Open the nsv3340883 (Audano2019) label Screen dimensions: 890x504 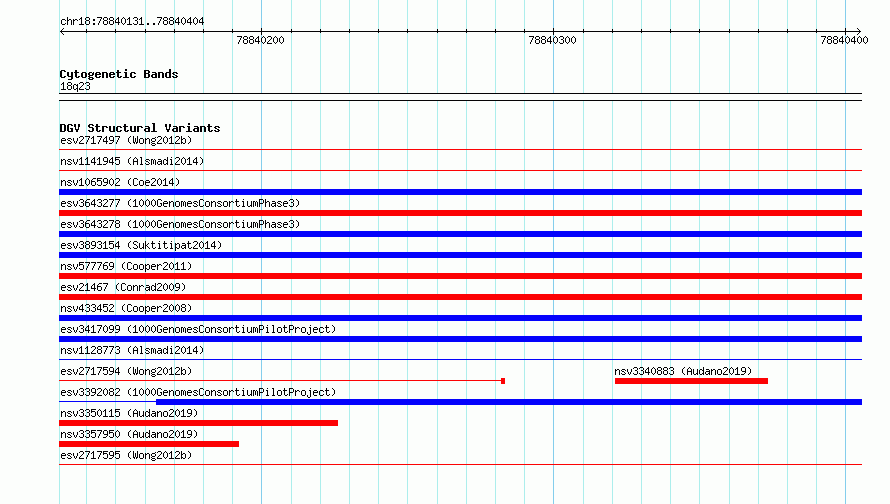(683, 371)
